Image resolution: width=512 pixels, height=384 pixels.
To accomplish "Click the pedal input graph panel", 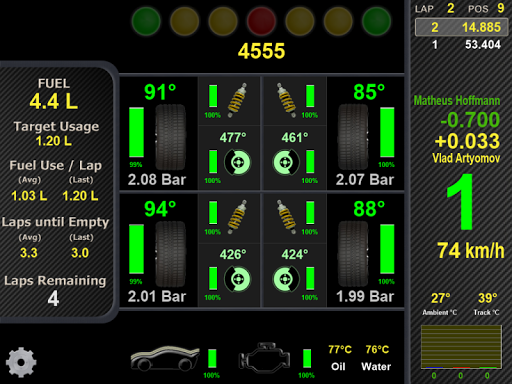I will coord(461,347).
